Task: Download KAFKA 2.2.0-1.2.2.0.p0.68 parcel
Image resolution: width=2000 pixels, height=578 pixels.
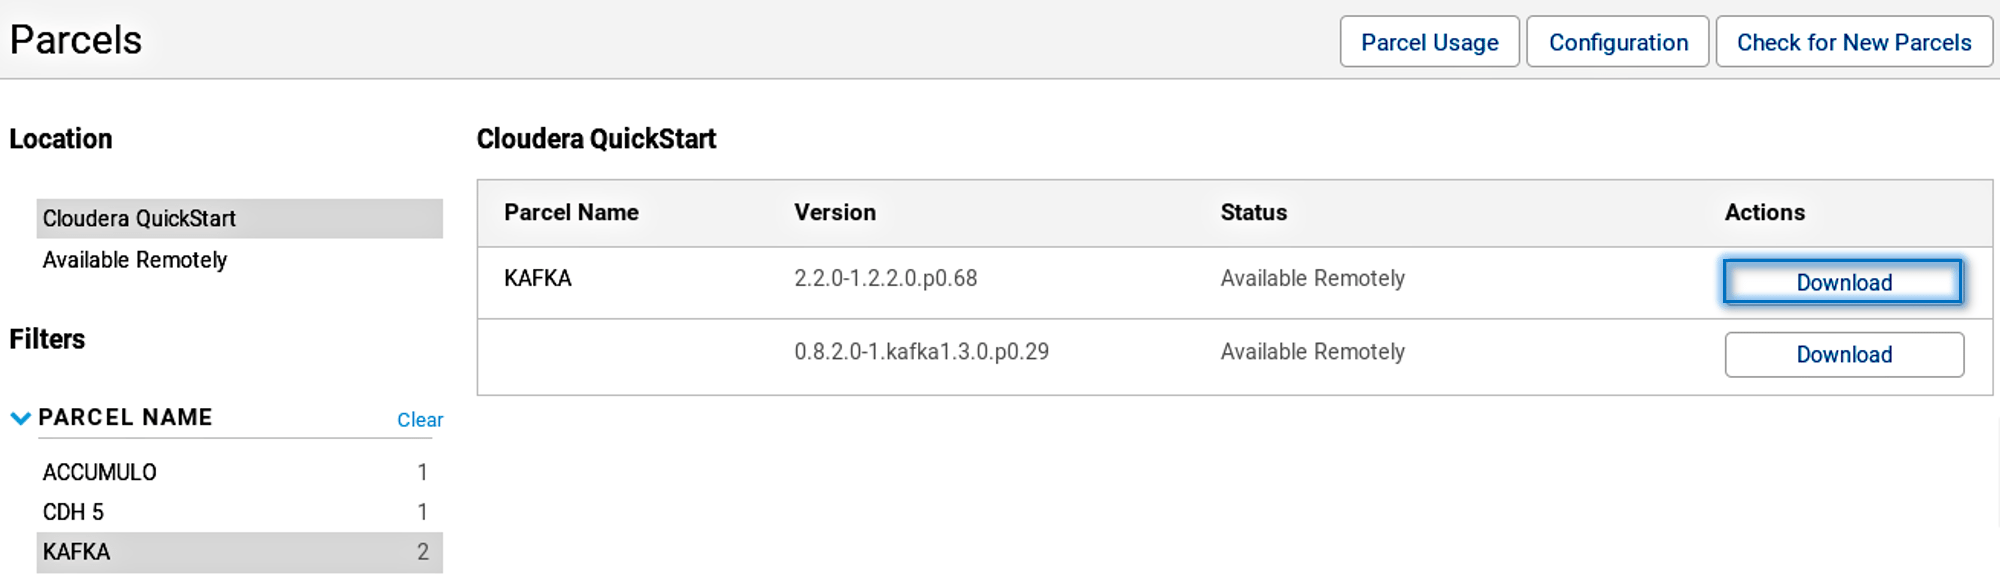Action: pyautogui.click(x=1843, y=282)
